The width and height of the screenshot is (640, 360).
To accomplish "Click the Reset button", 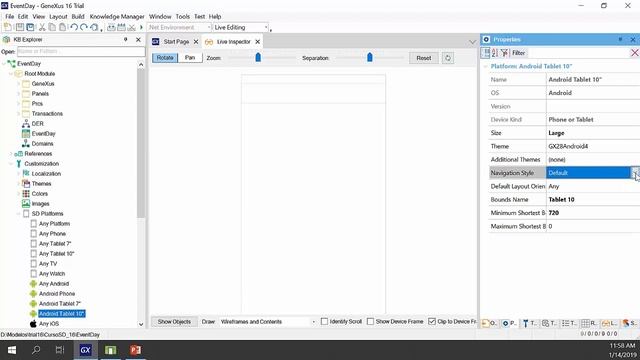I will click(424, 58).
